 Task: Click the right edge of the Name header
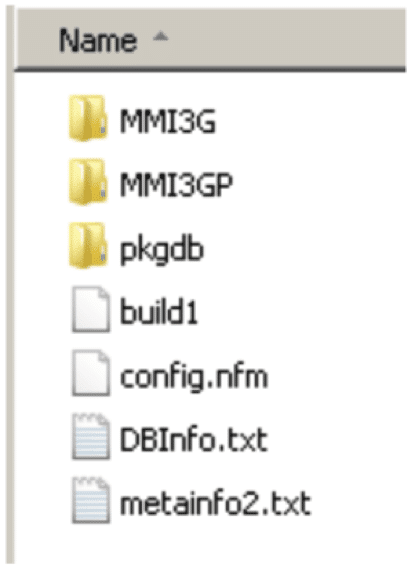click(403, 39)
